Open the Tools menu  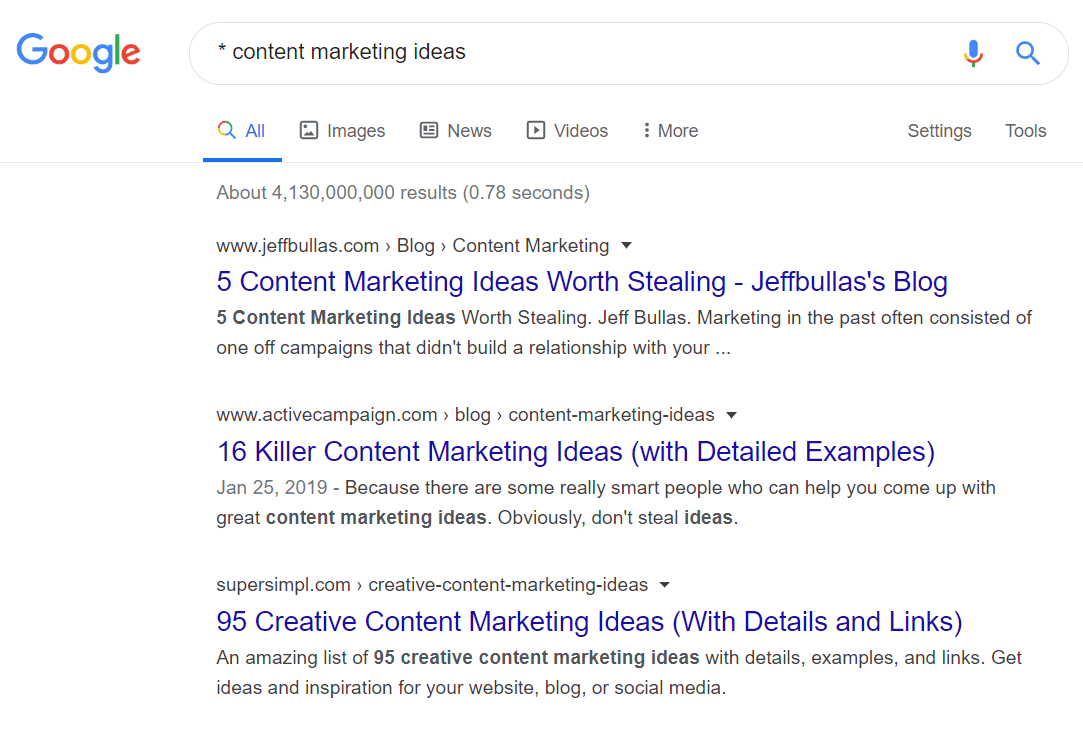1025,130
